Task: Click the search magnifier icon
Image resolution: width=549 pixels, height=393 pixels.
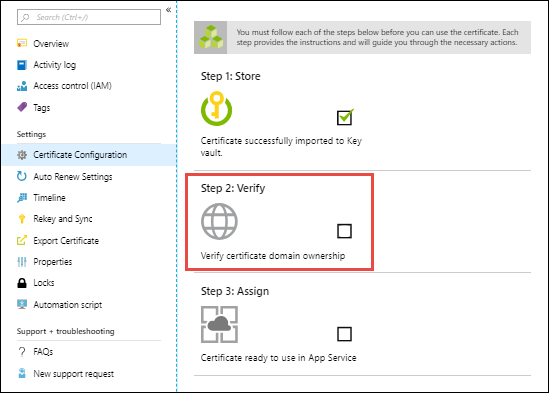Action: tap(25, 17)
